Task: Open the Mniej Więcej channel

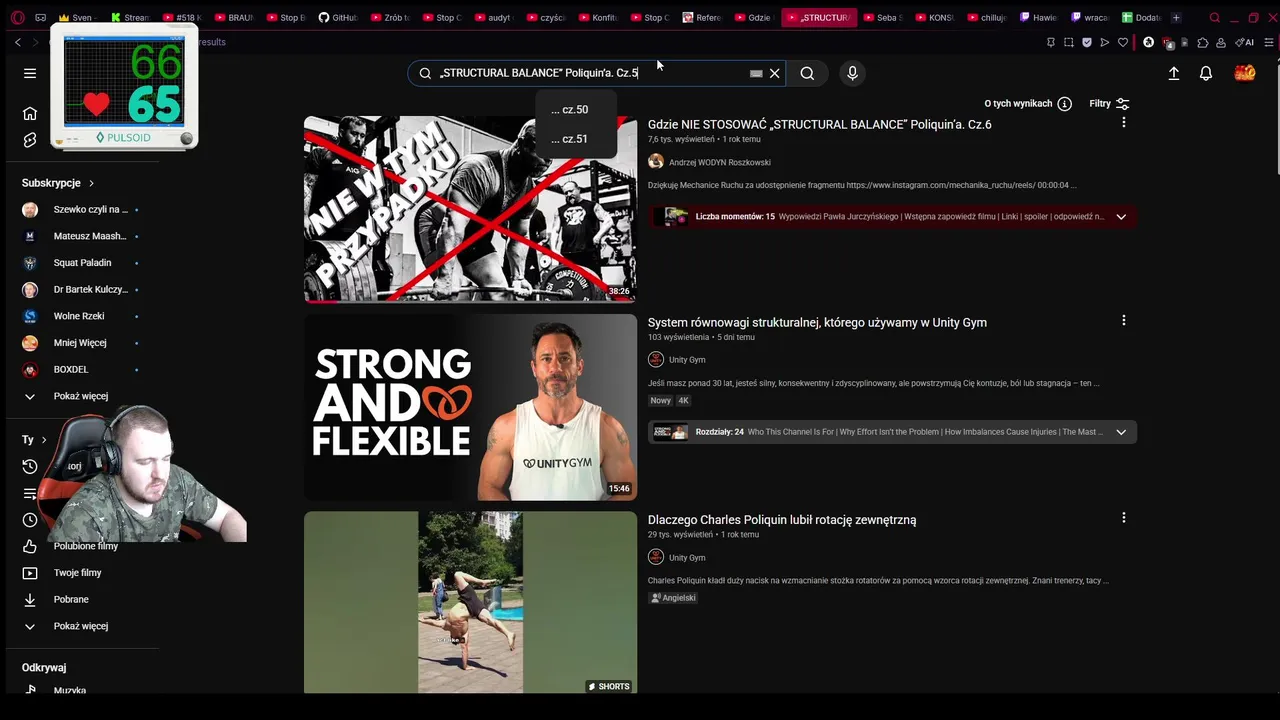Action: (x=80, y=343)
